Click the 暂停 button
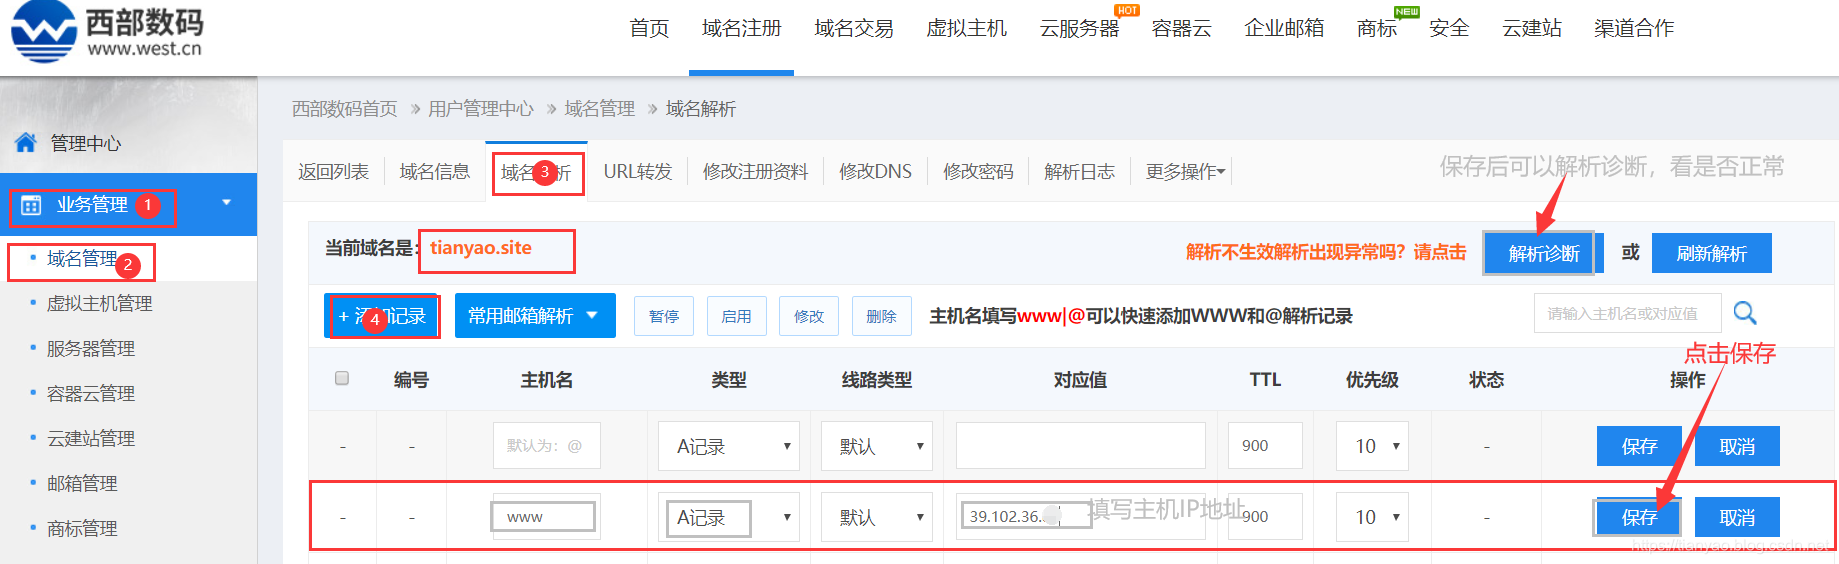 pyautogui.click(x=664, y=316)
